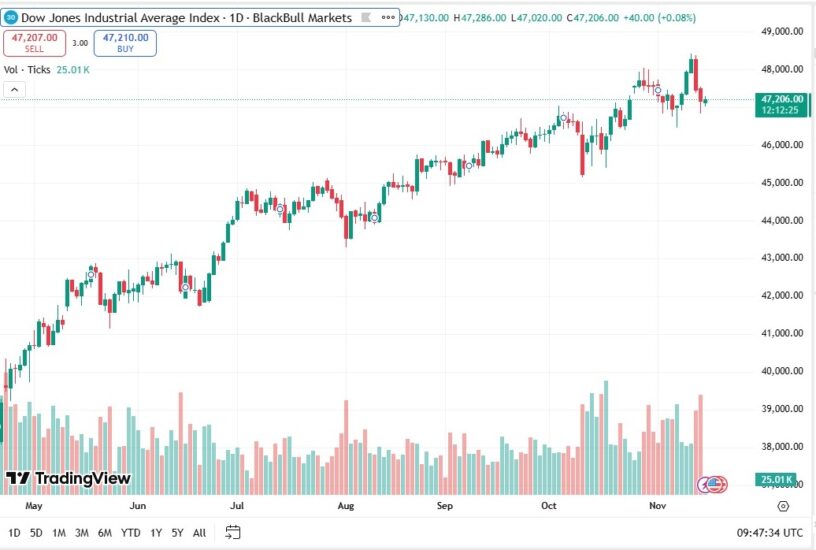Screen dimensions: 816x550
Task: Click the US flag economic event icon
Action: pyautogui.click(x=717, y=484)
